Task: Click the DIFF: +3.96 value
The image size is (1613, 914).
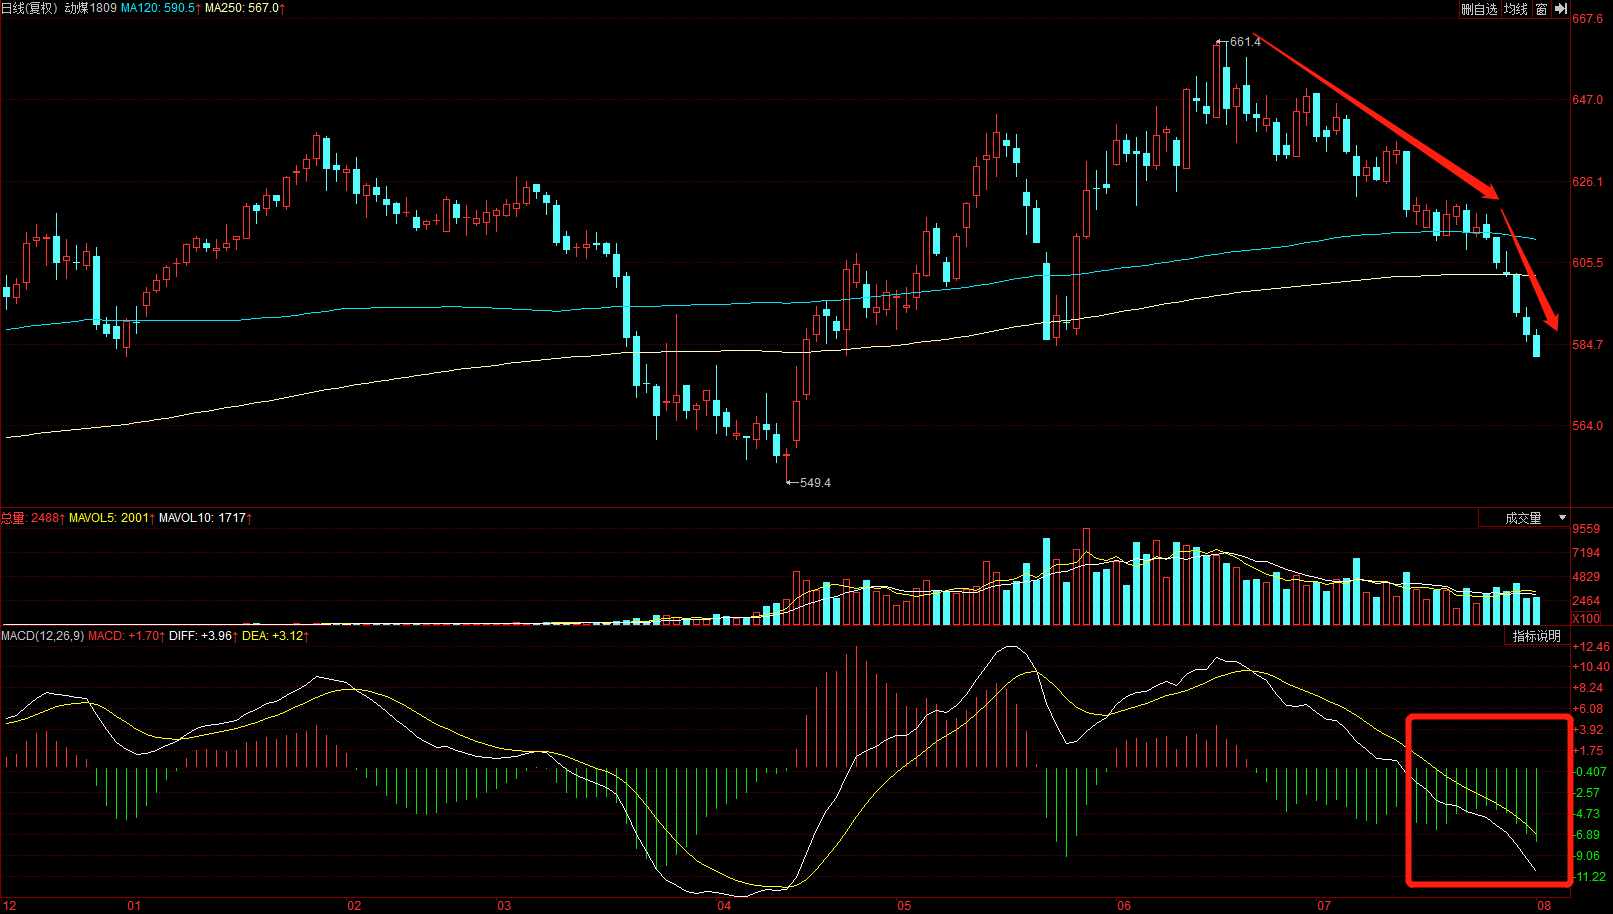Action: pyautogui.click(x=201, y=636)
